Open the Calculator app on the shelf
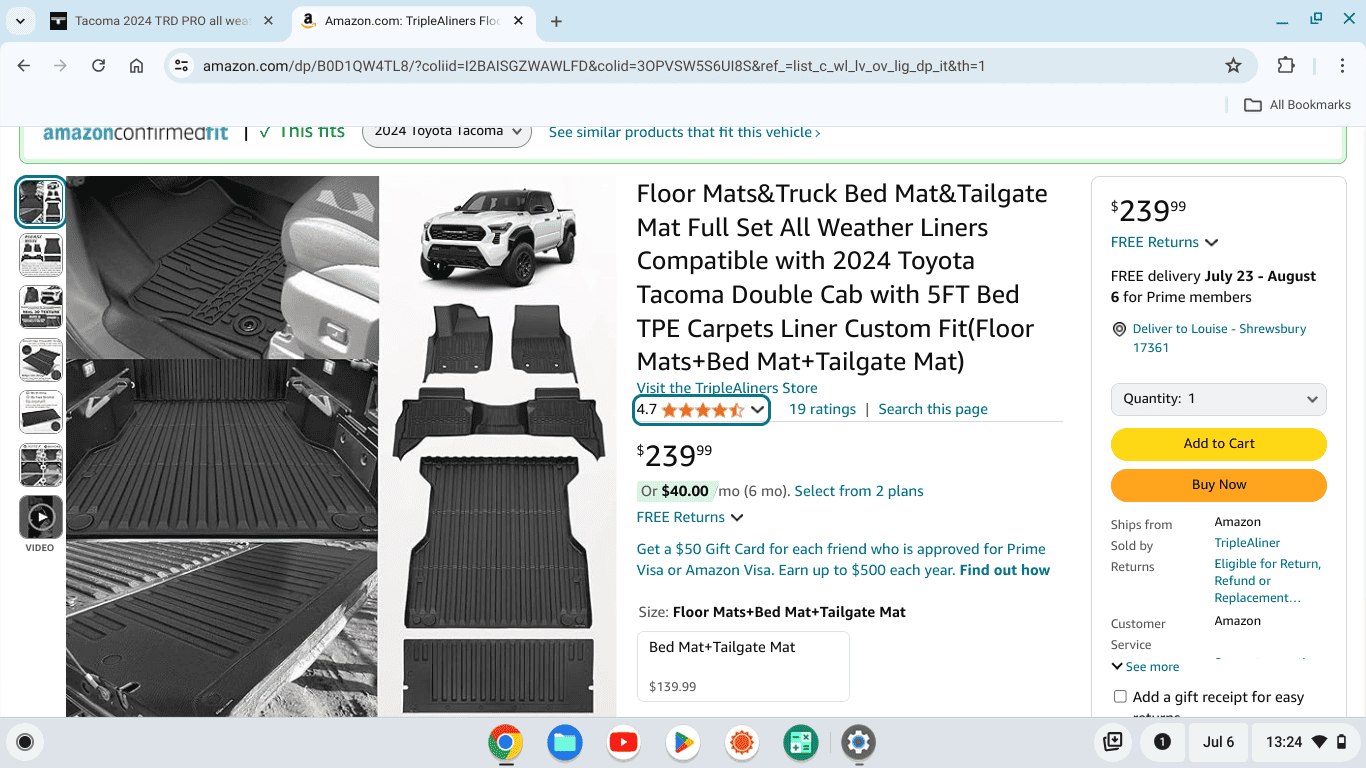The image size is (1366, 768). point(800,742)
